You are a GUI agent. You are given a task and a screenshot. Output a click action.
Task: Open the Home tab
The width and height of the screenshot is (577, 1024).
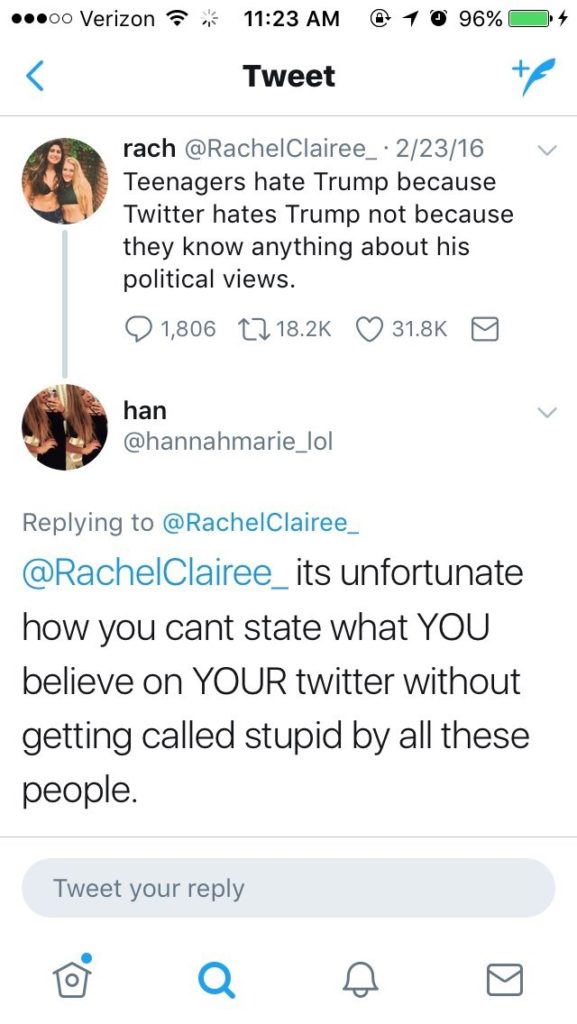tap(72, 976)
